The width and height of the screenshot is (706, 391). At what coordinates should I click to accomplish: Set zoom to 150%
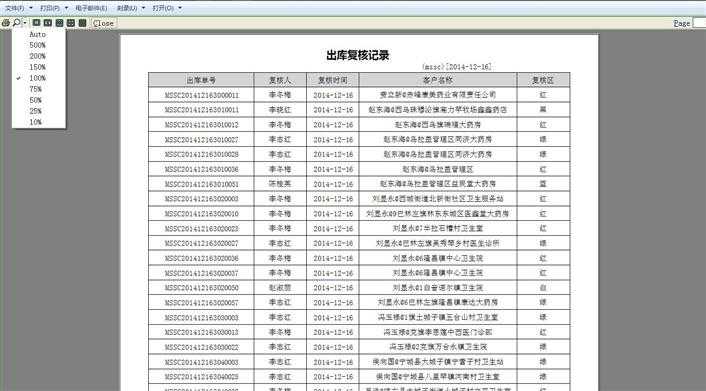(x=38, y=67)
